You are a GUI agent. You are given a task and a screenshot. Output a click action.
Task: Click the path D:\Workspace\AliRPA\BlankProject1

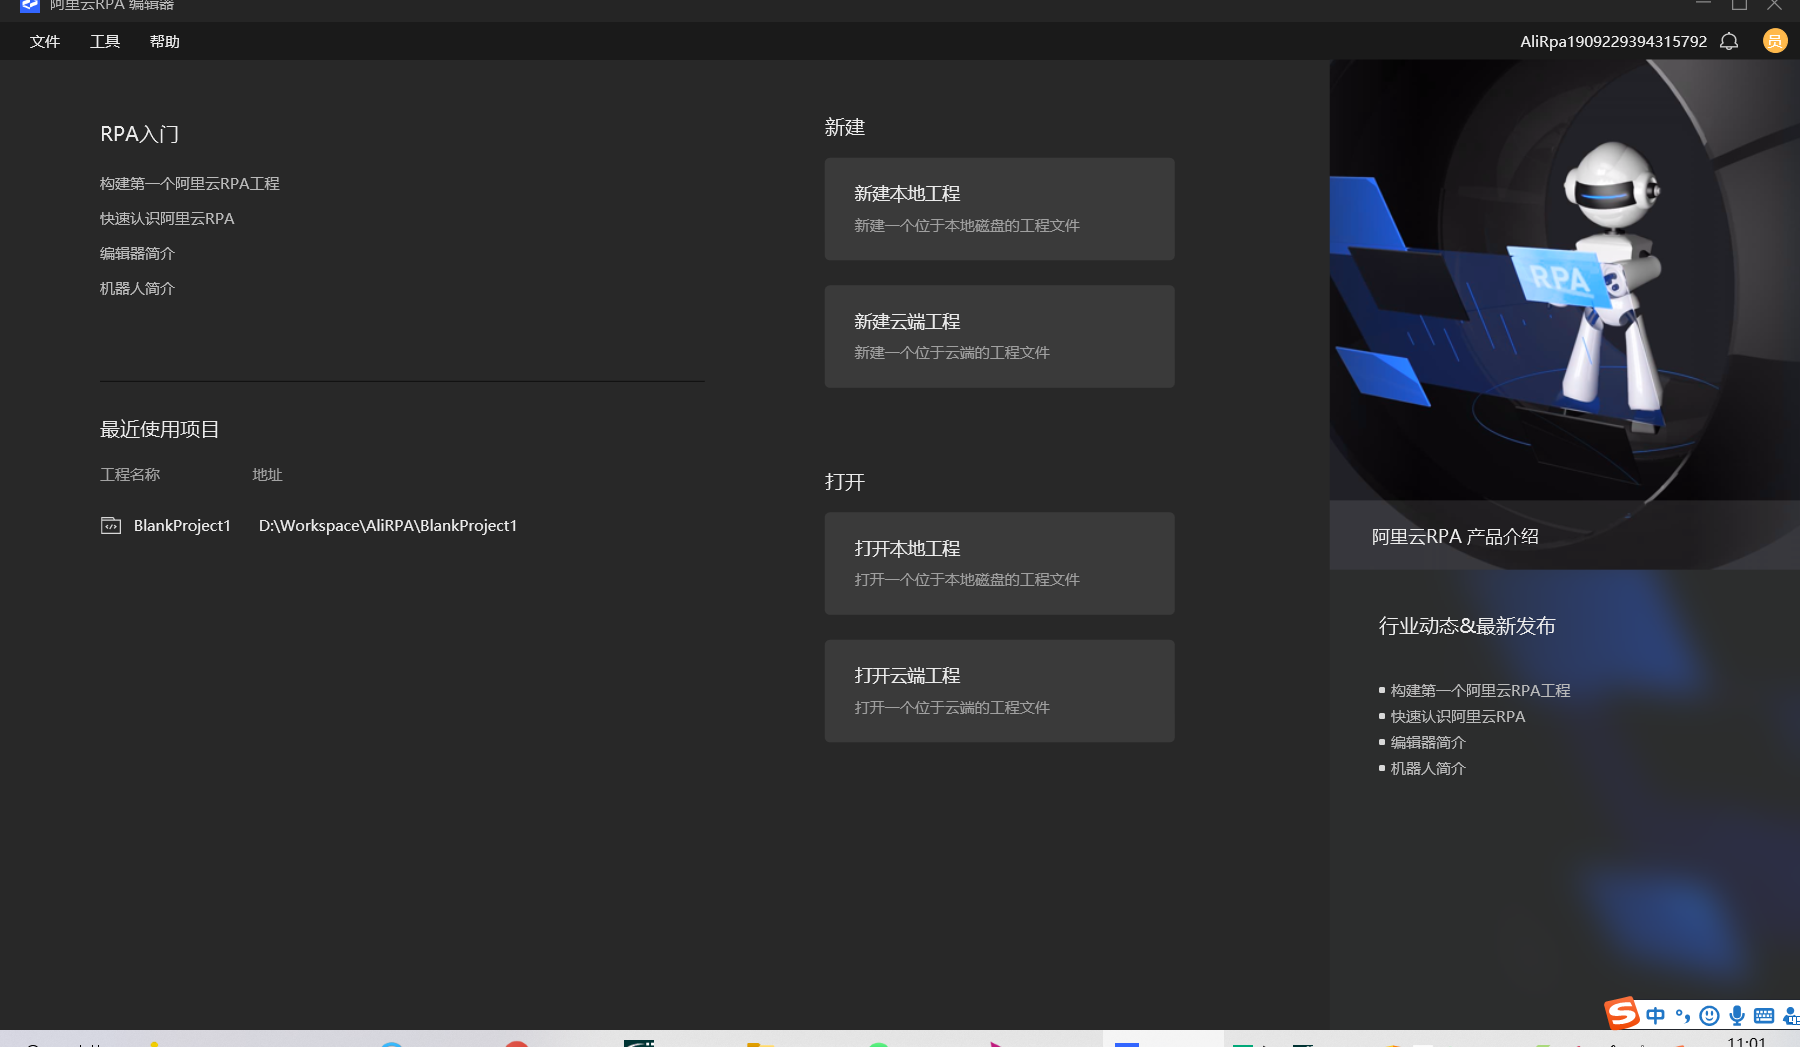388,525
